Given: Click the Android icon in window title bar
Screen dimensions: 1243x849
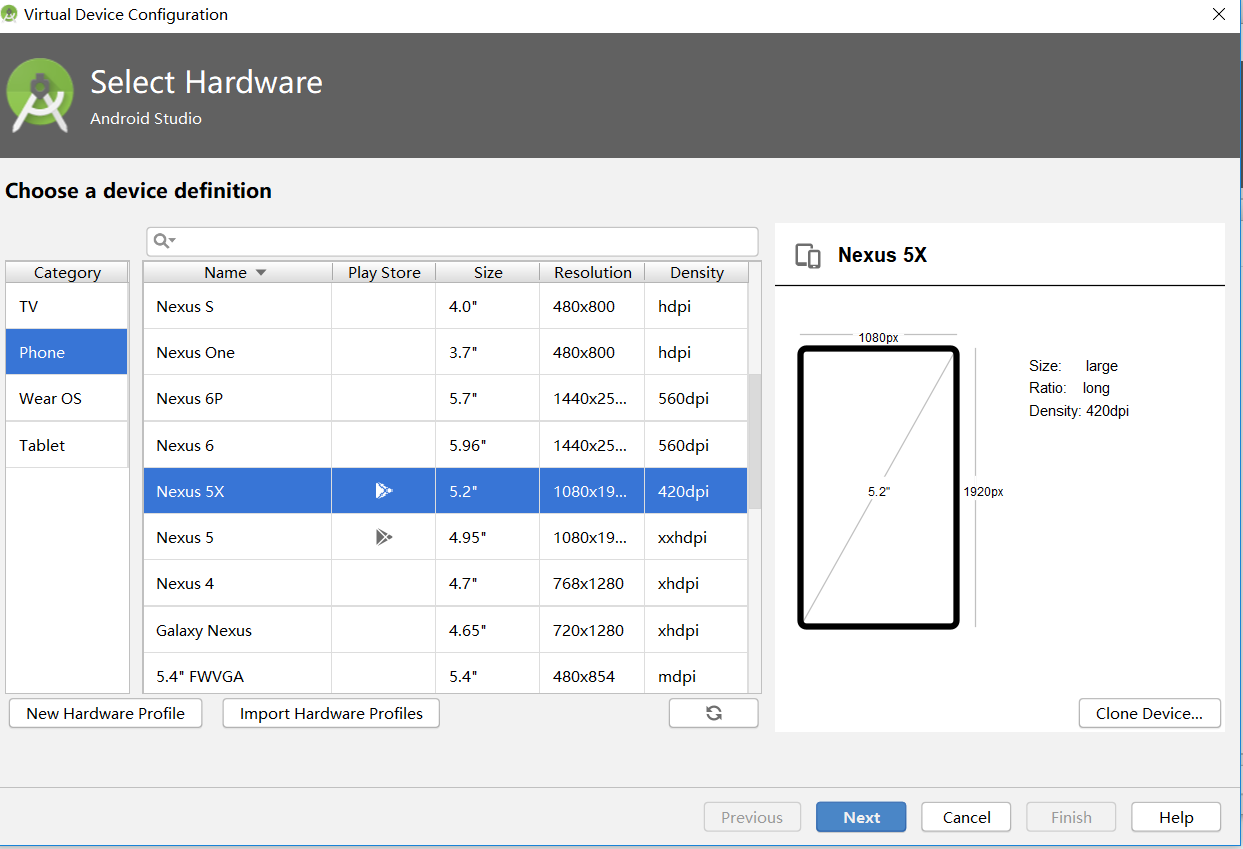Looking at the screenshot, I should pos(10,14).
